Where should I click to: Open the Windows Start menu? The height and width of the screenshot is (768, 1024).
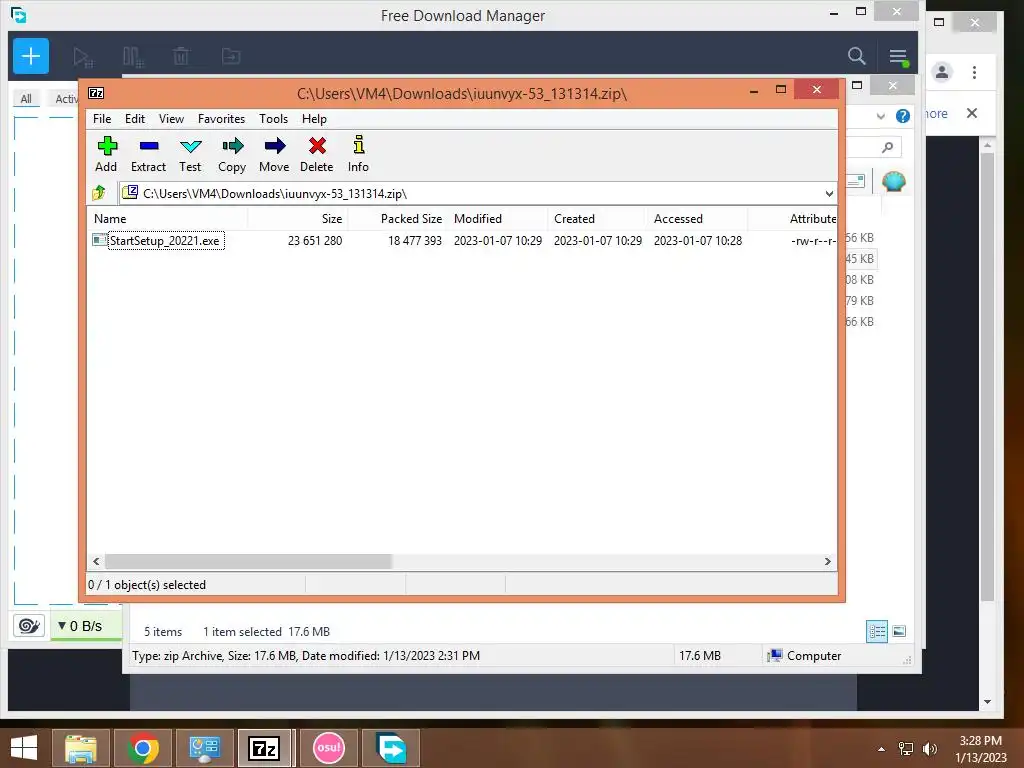point(24,748)
